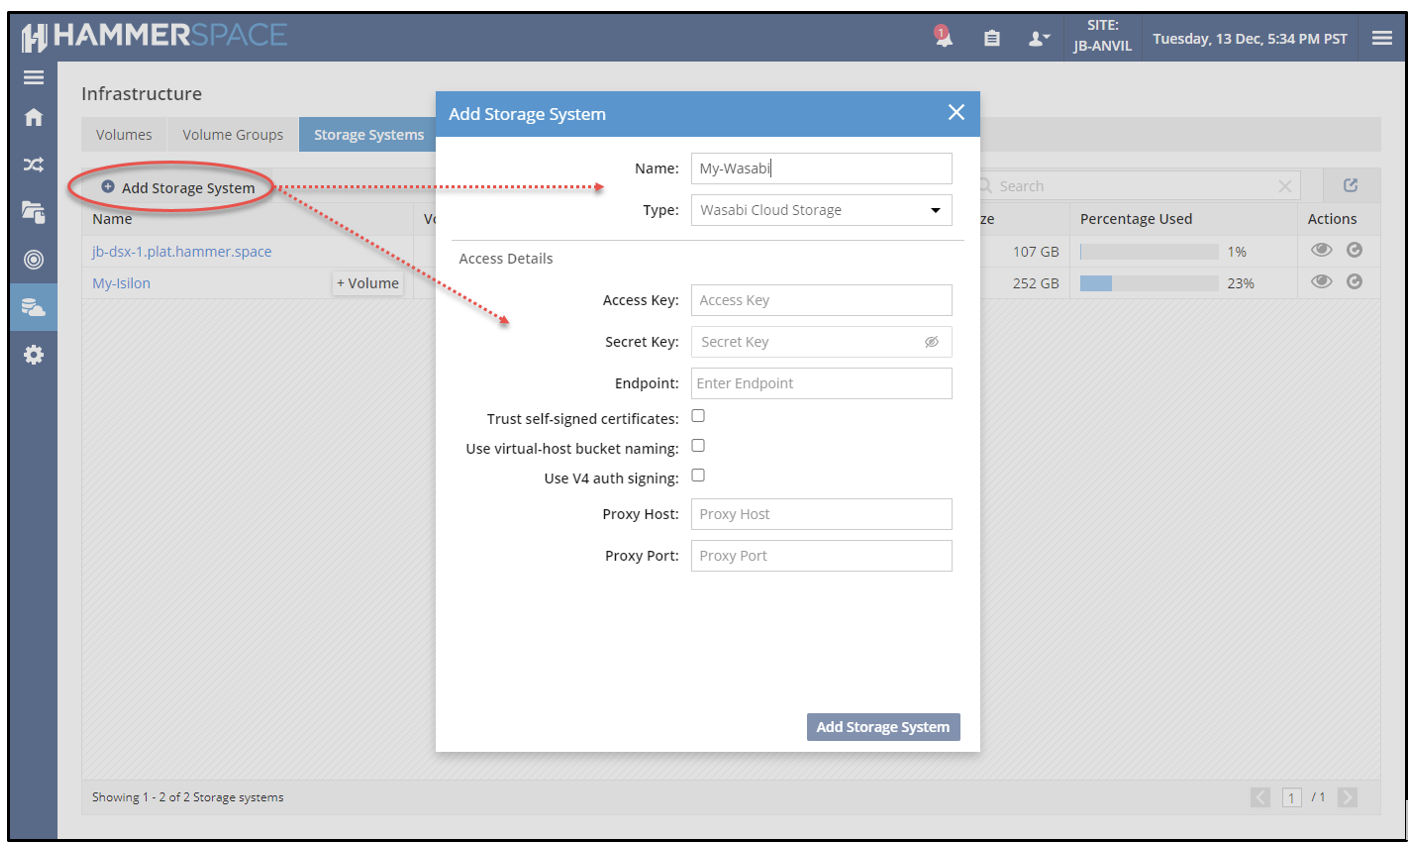Go to previous page arrow in pagination
This screenshot has width=1418, height=852.
point(1260,797)
